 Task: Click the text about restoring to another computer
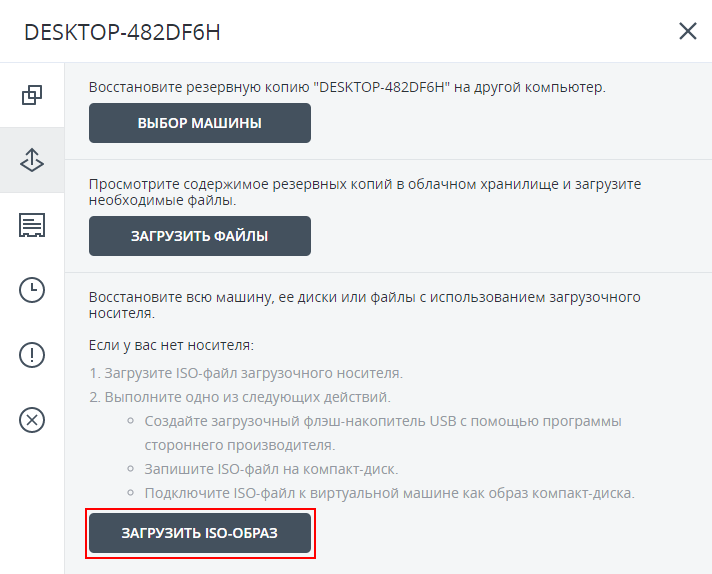347,87
